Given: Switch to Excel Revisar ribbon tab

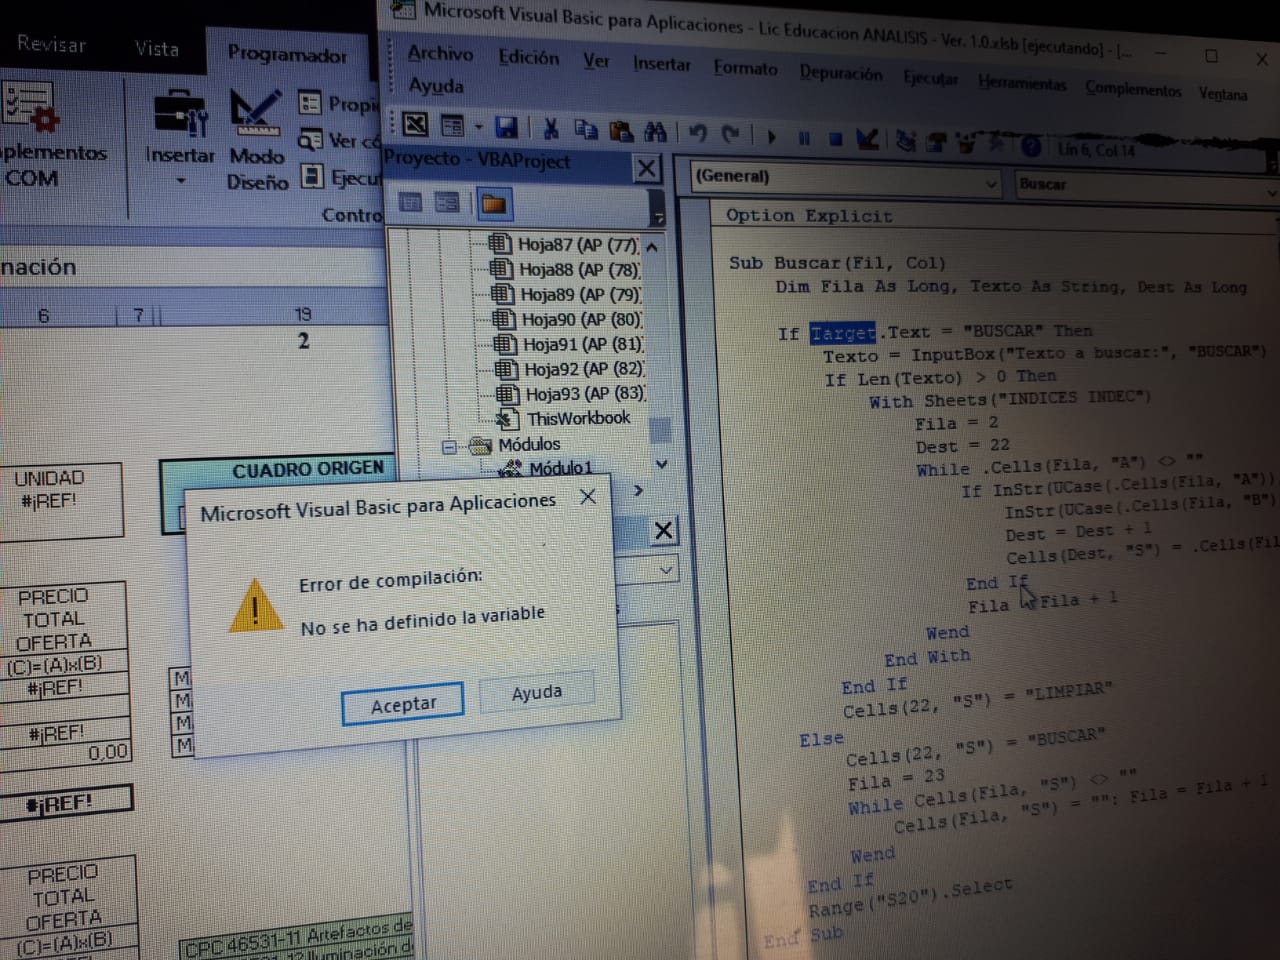Looking at the screenshot, I should [51, 44].
